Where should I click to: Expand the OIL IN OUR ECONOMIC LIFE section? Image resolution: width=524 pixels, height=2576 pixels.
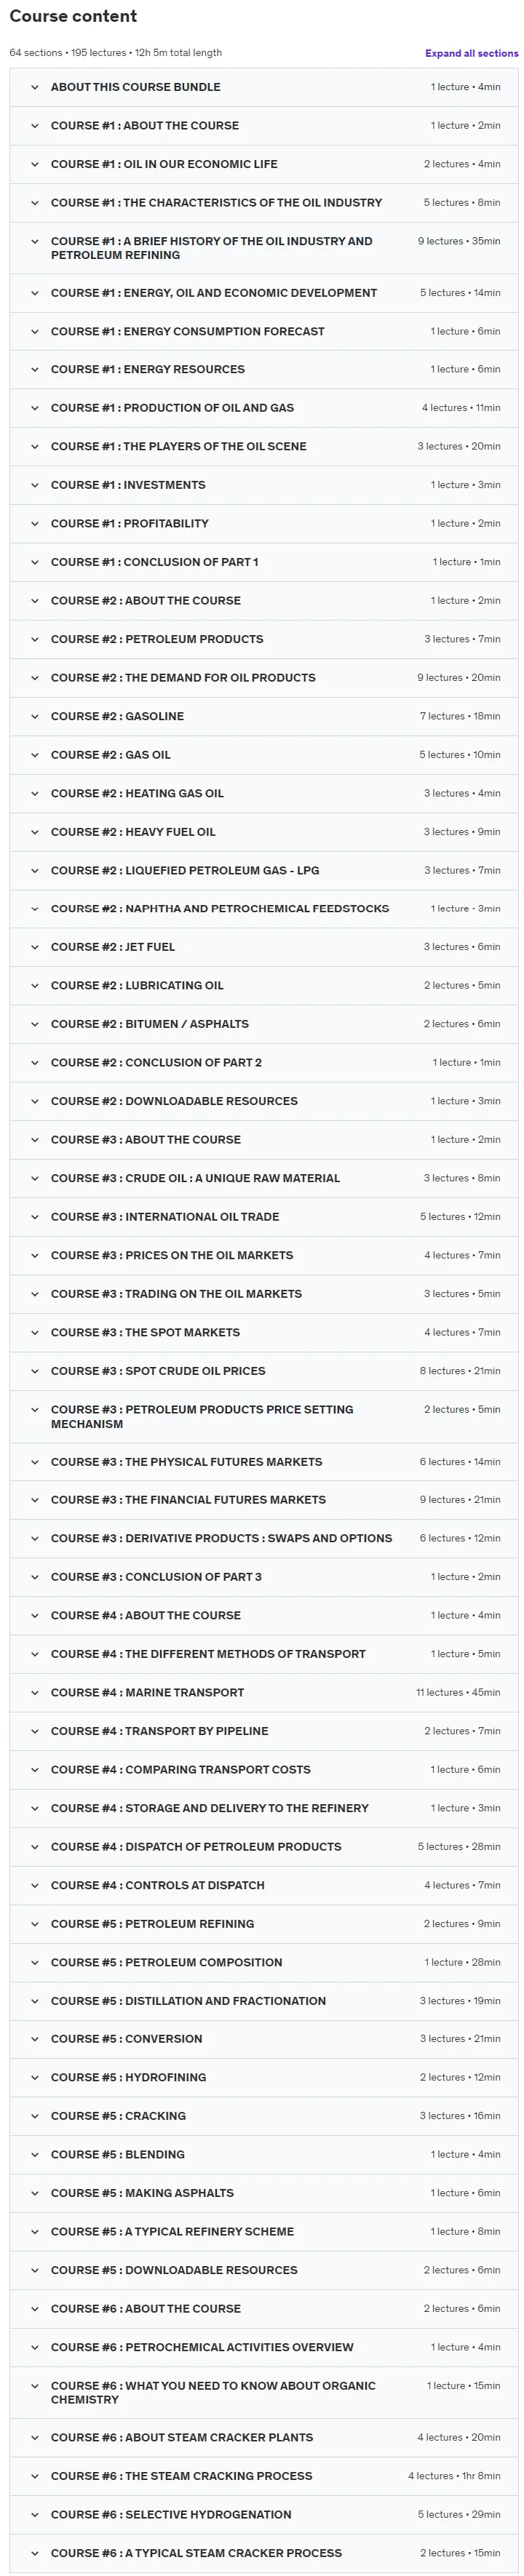(264, 164)
